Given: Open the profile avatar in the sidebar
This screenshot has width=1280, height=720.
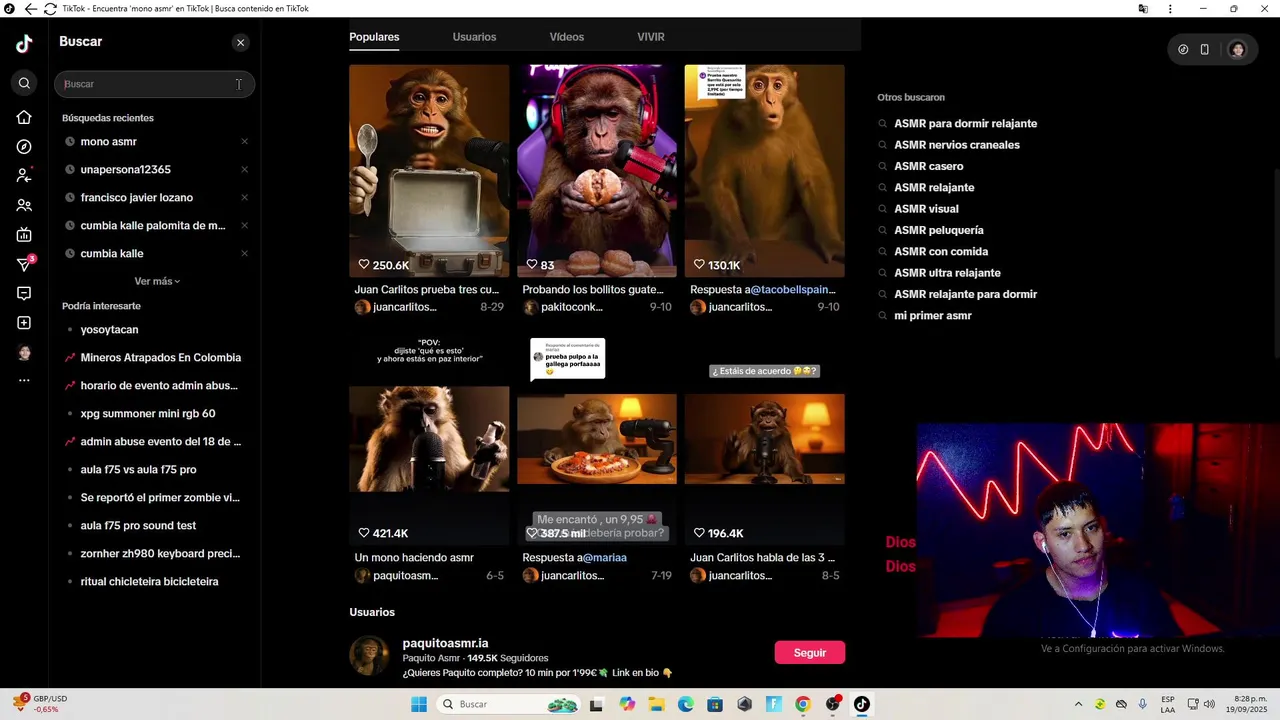Looking at the screenshot, I should tap(24, 352).
